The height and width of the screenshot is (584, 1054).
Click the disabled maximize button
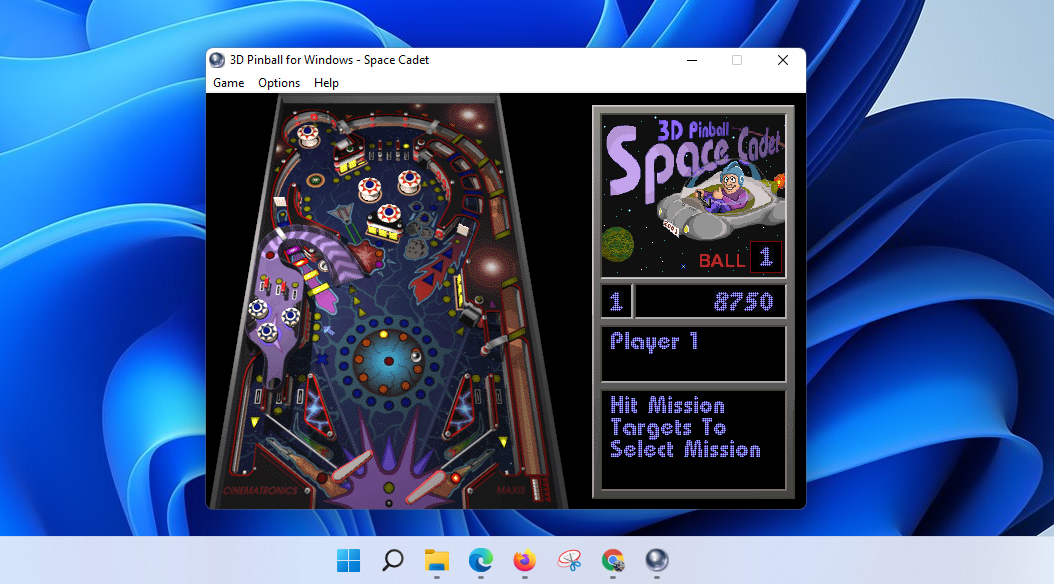(x=737, y=60)
